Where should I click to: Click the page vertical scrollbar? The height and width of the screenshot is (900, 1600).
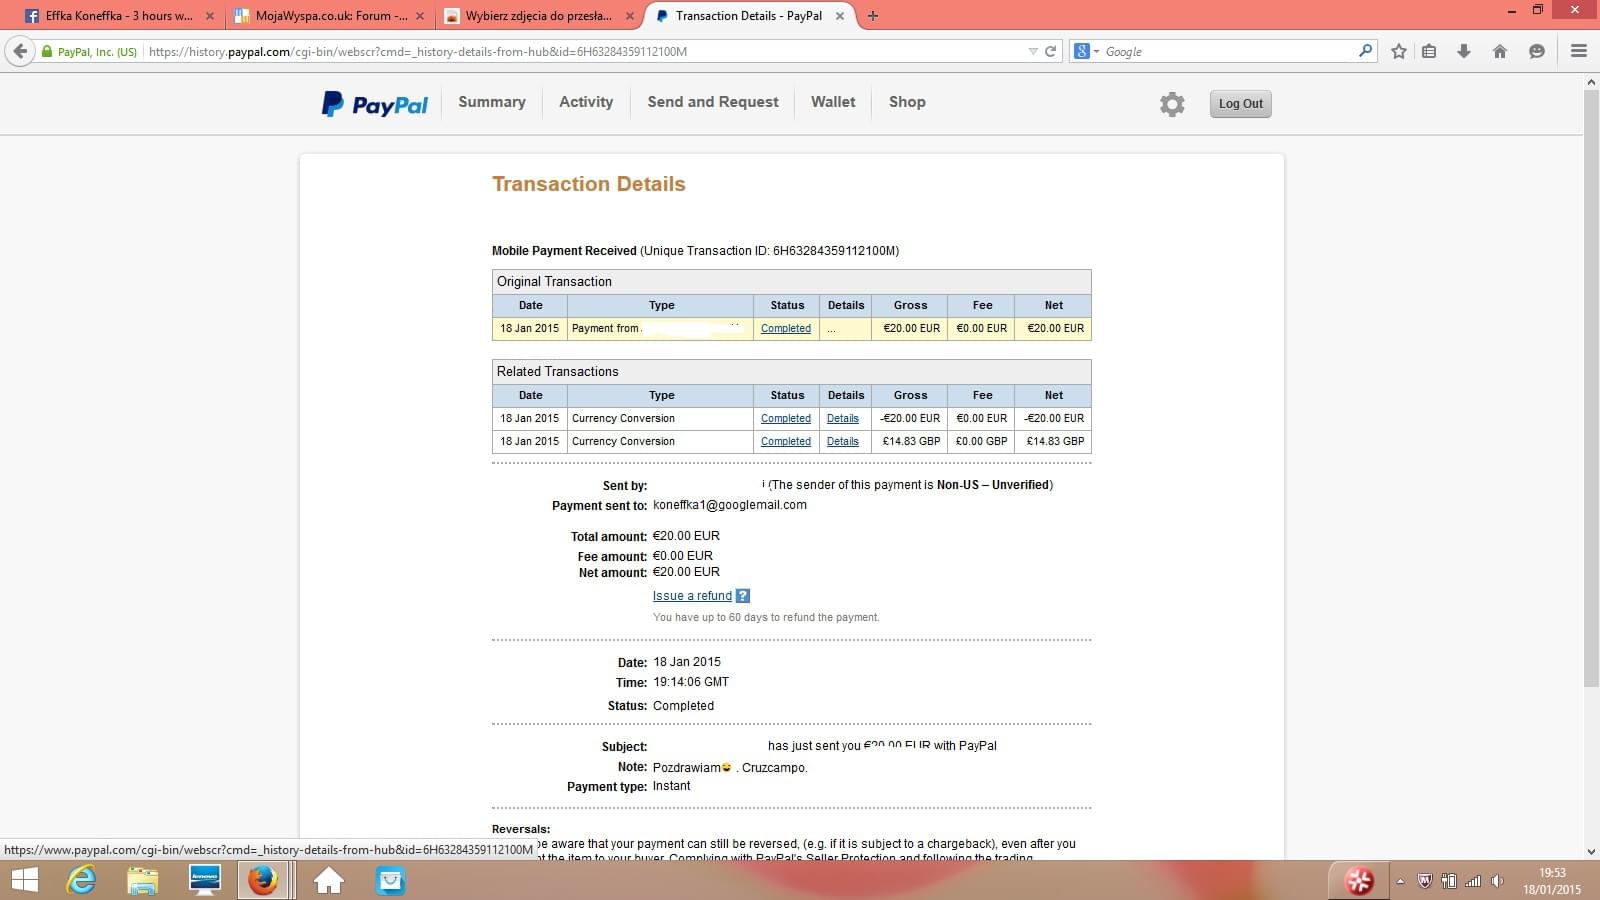point(1591,387)
